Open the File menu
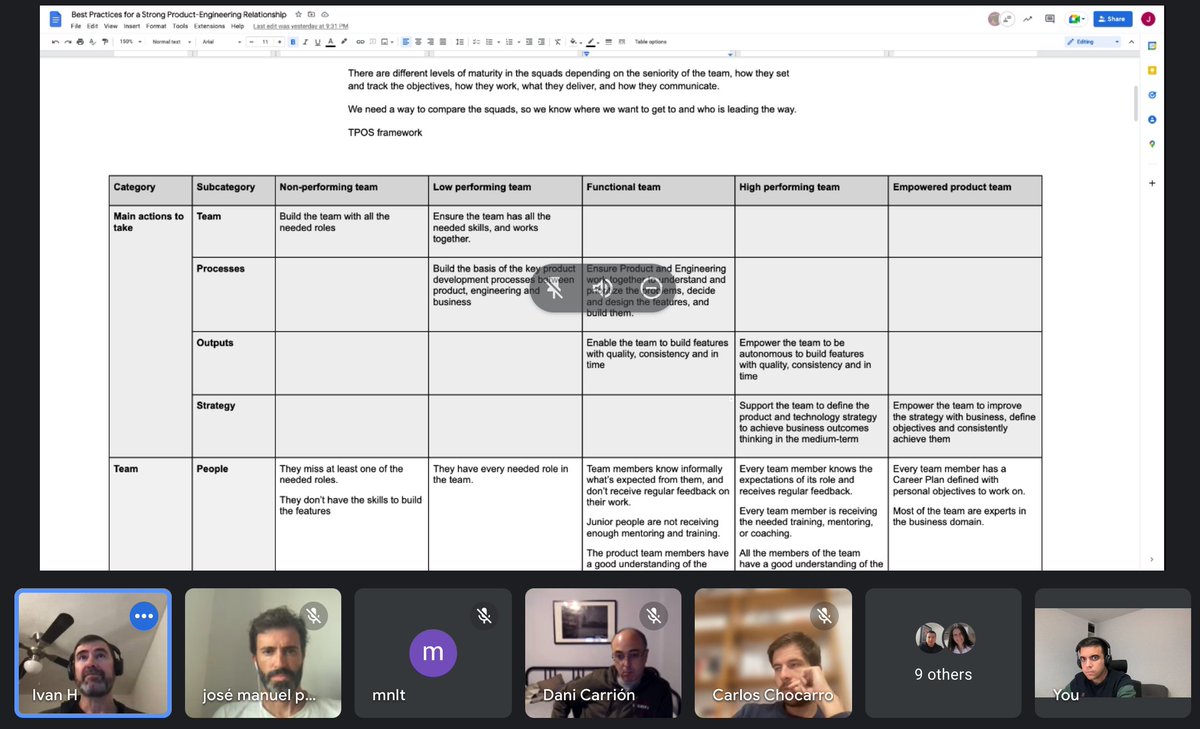Image resolution: width=1200 pixels, height=729 pixels. point(76,26)
